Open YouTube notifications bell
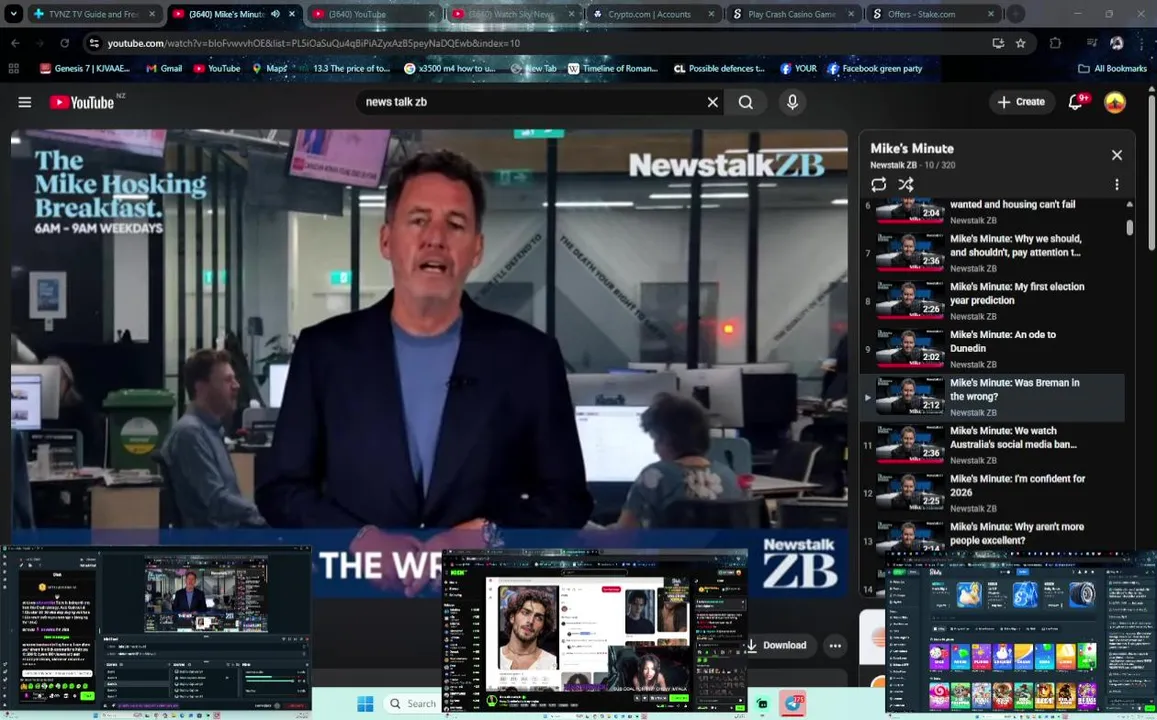The image size is (1157, 720). coord(1076,102)
